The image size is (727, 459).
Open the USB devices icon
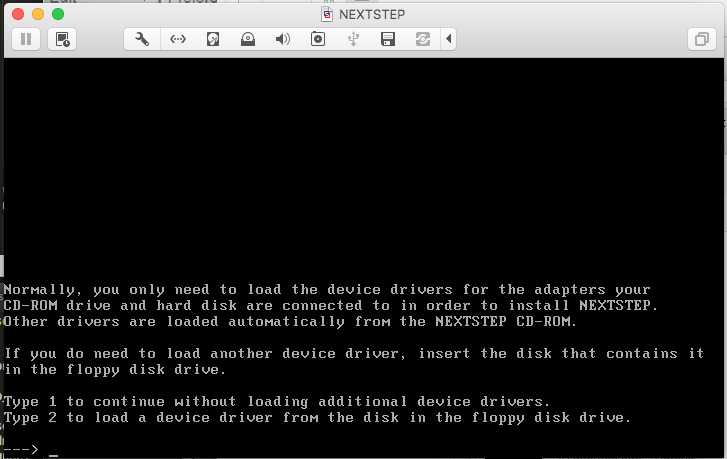[x=353, y=39]
